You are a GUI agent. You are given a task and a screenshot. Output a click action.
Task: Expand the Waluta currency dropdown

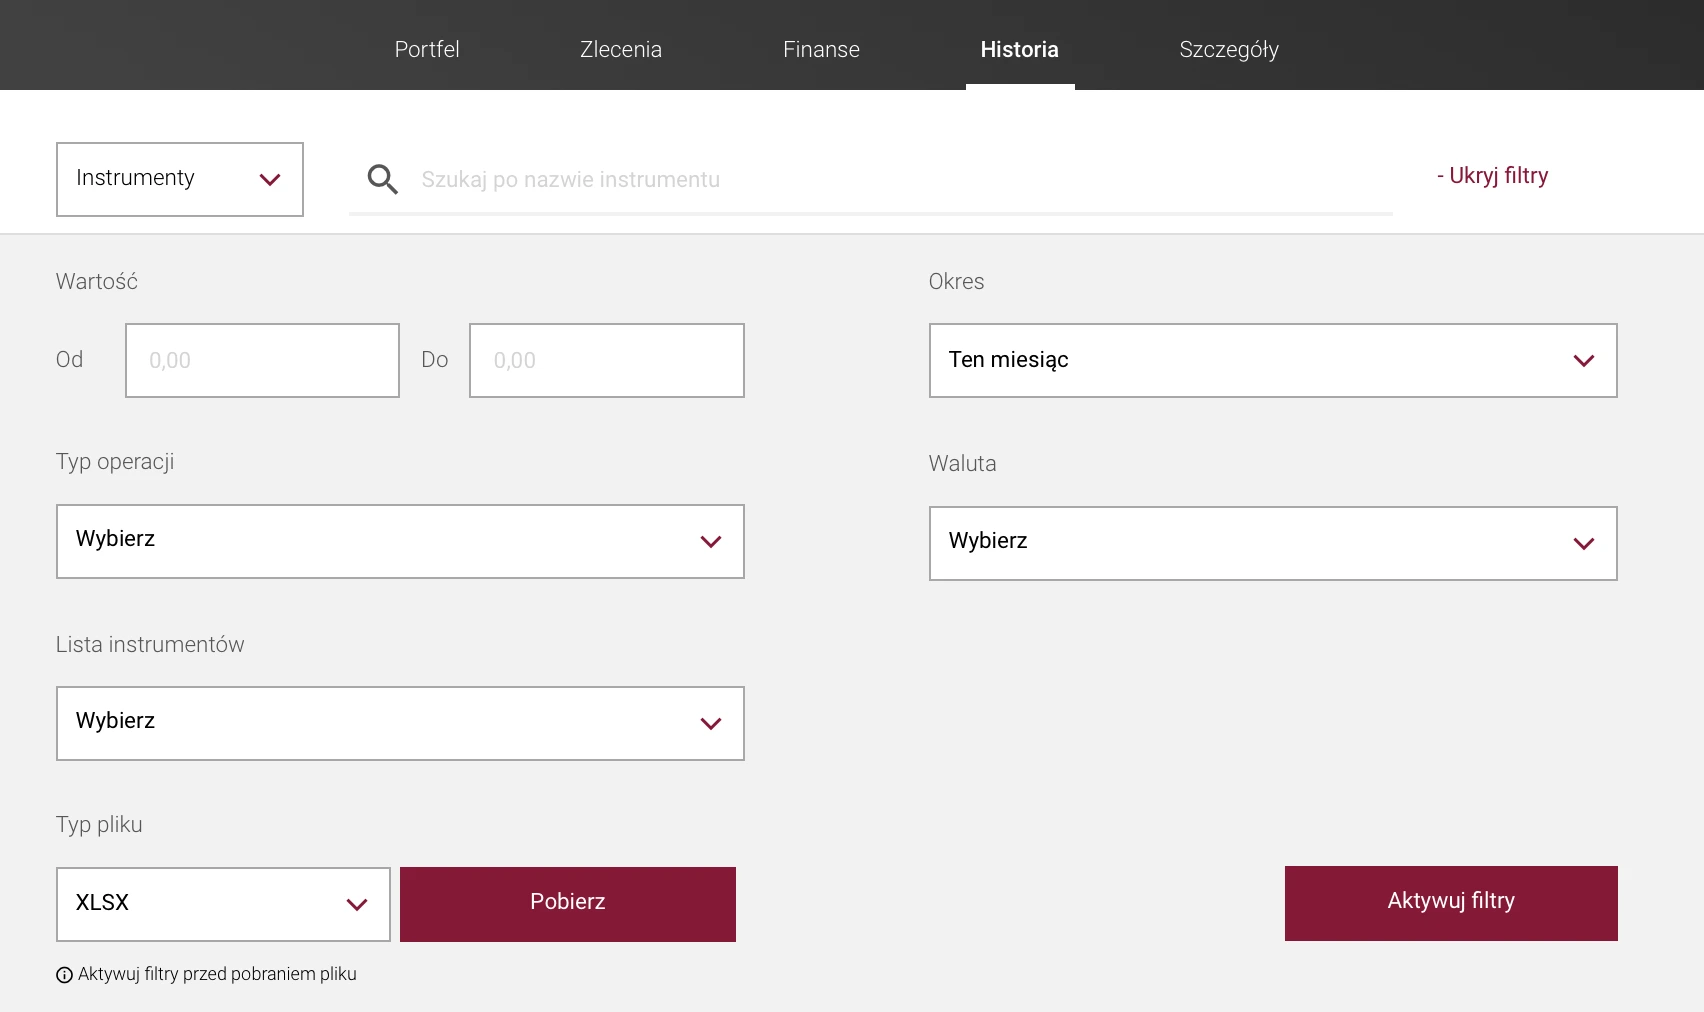tap(1272, 543)
